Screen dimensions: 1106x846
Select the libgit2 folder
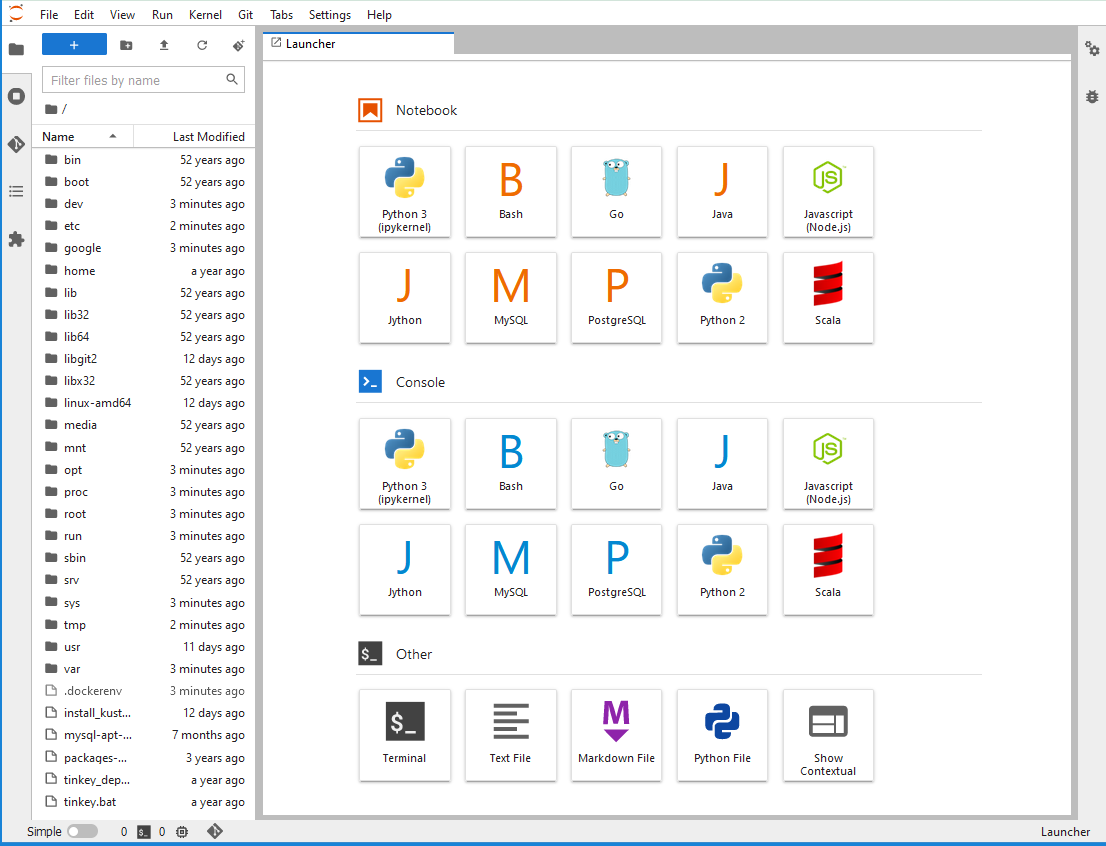[x=144, y=359]
